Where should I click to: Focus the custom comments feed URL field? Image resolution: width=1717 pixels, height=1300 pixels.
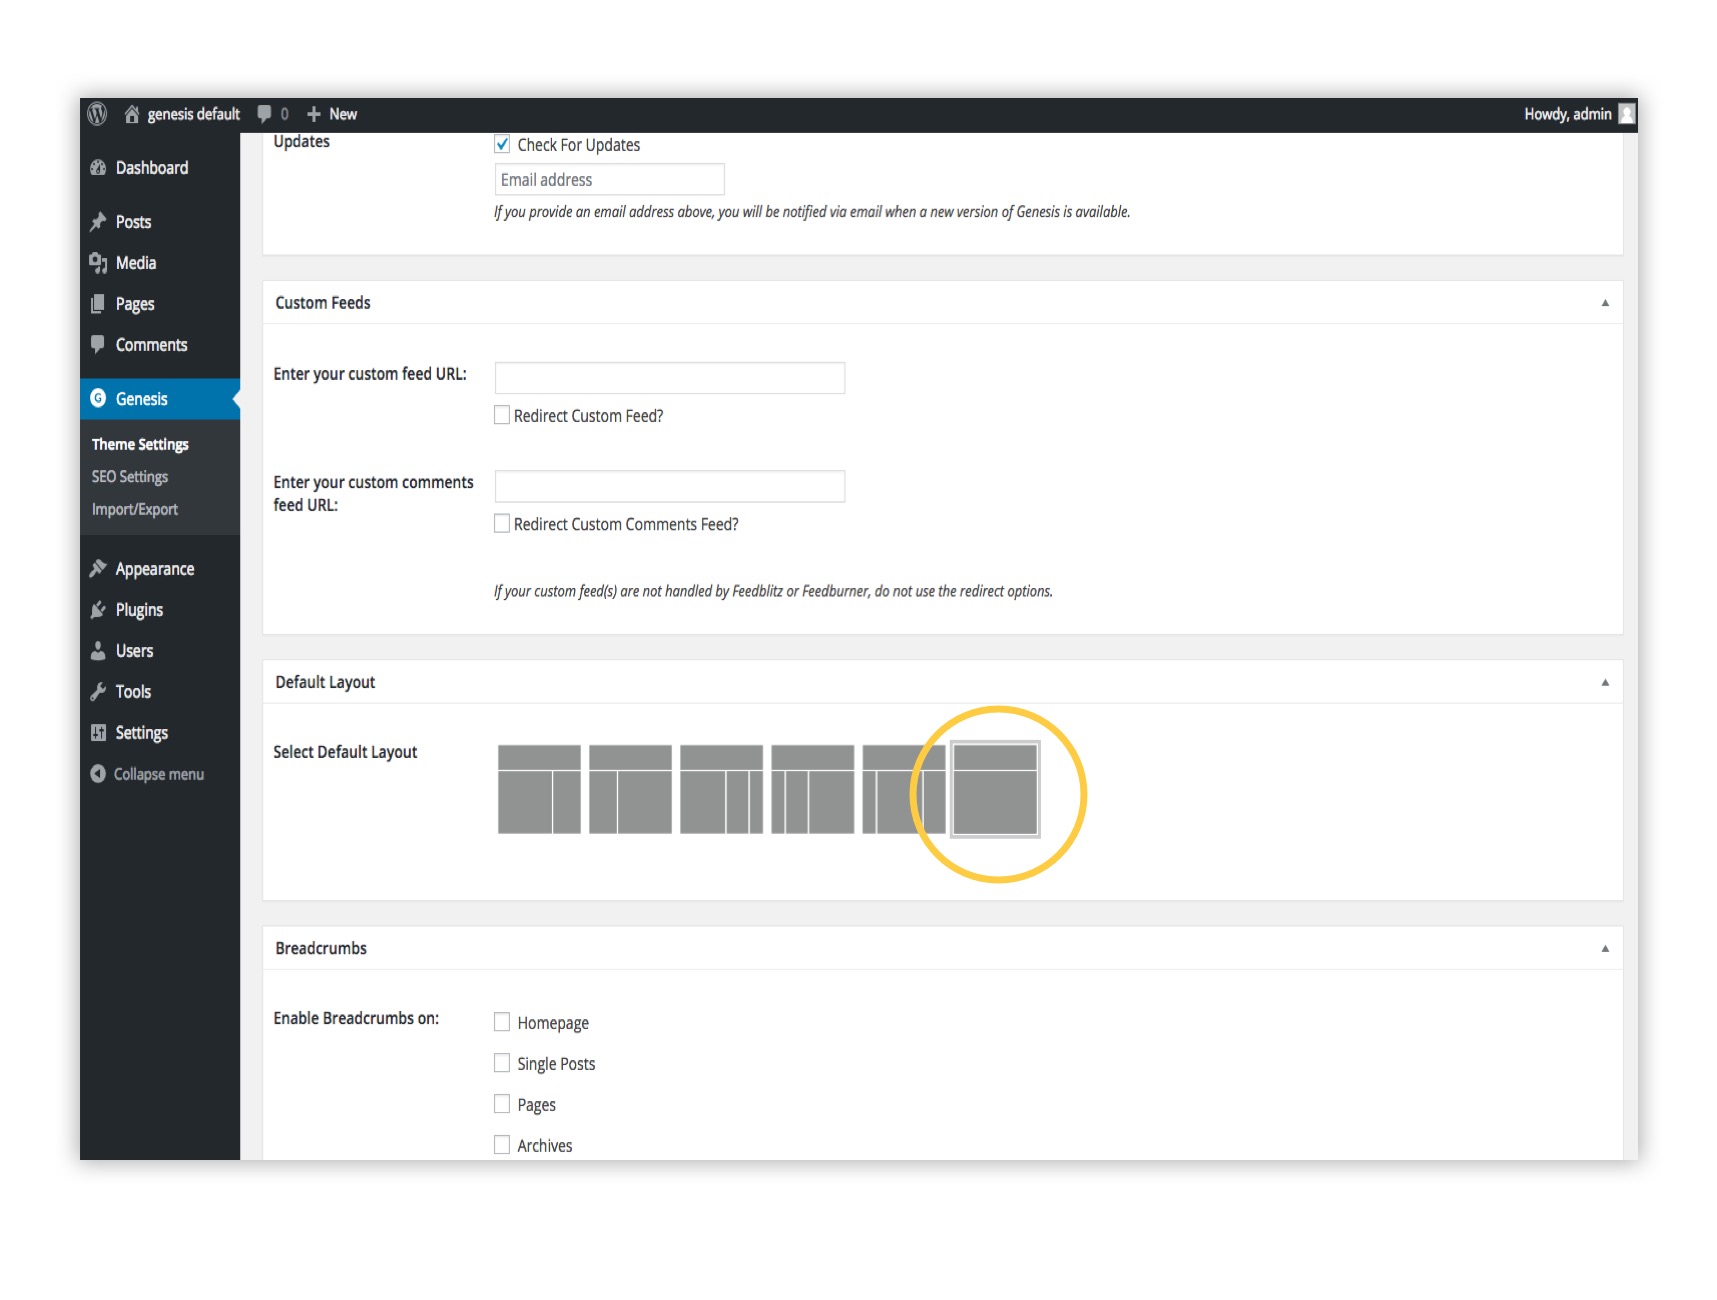pyautogui.click(x=670, y=486)
